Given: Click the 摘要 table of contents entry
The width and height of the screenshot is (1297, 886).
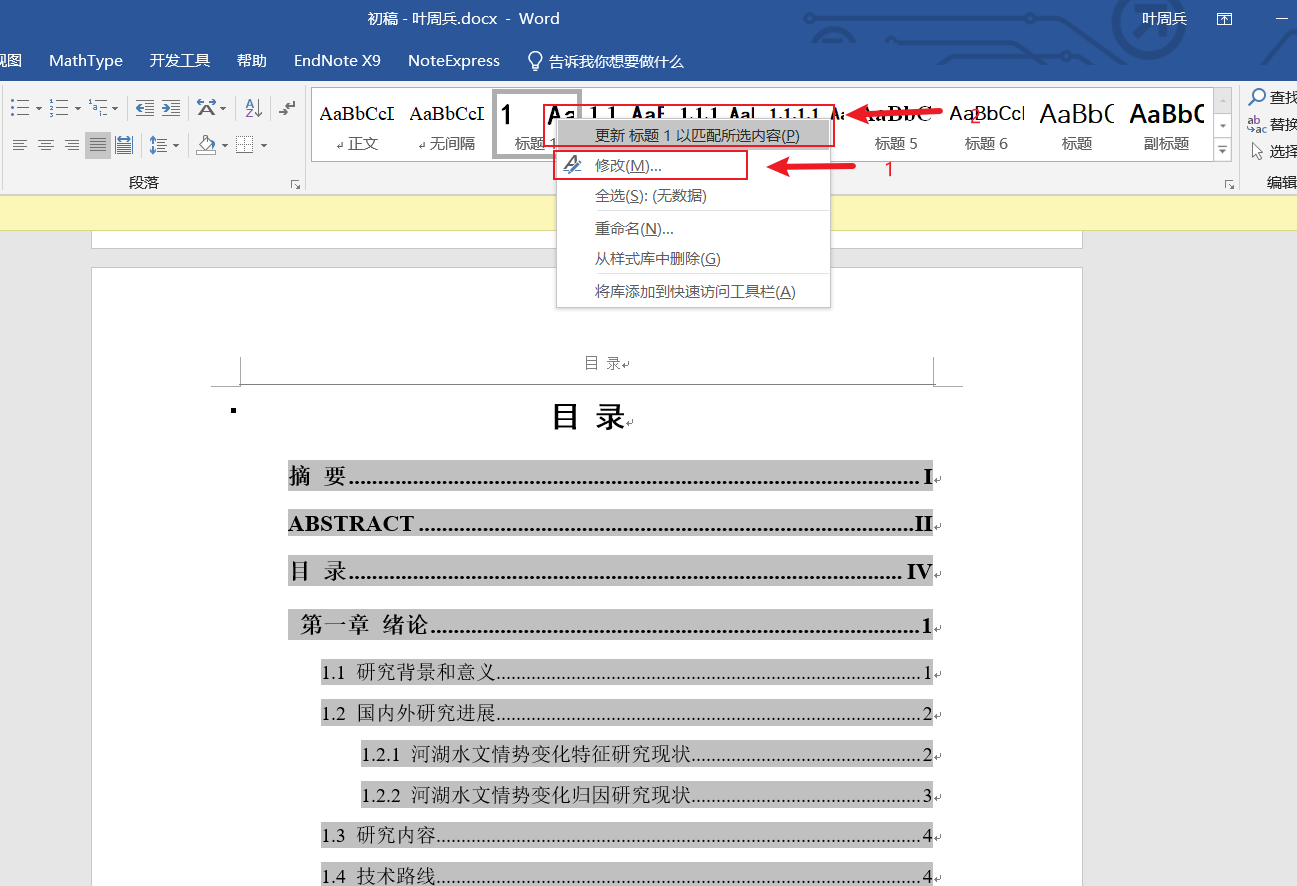Looking at the screenshot, I should coord(610,476).
